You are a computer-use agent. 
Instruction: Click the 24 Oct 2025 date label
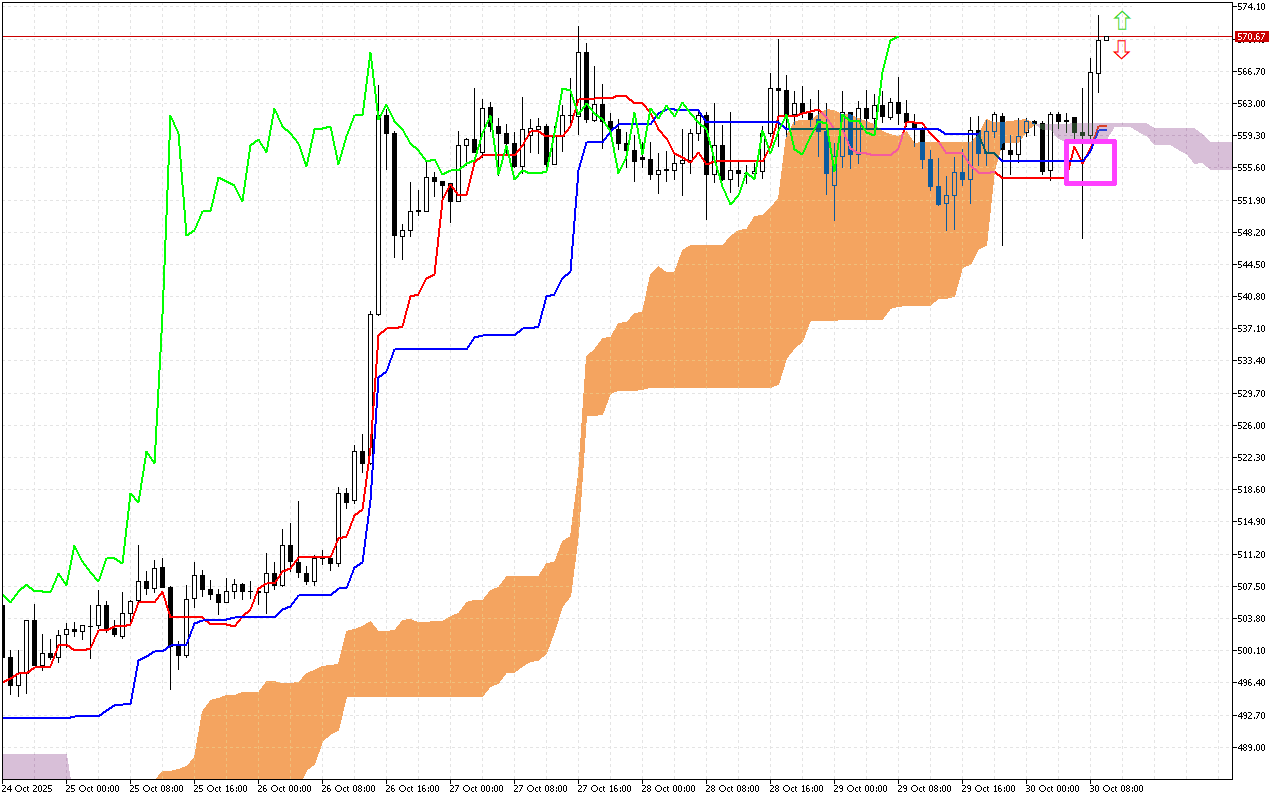(27, 789)
